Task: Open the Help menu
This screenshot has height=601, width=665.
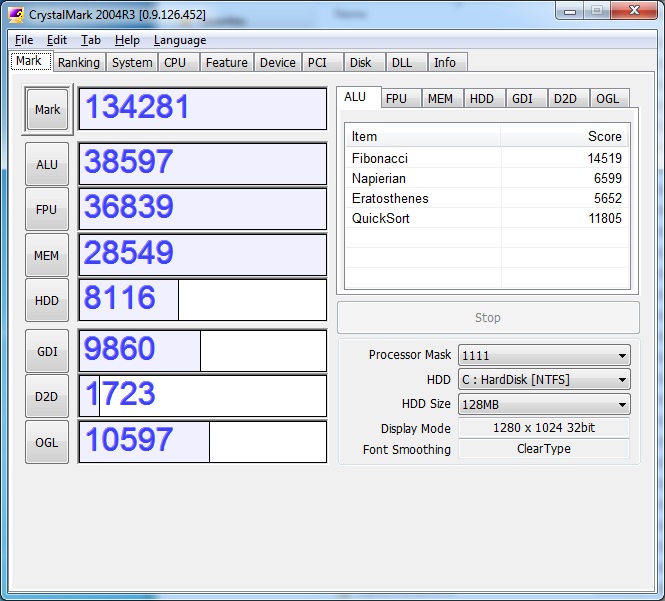Action: point(127,40)
